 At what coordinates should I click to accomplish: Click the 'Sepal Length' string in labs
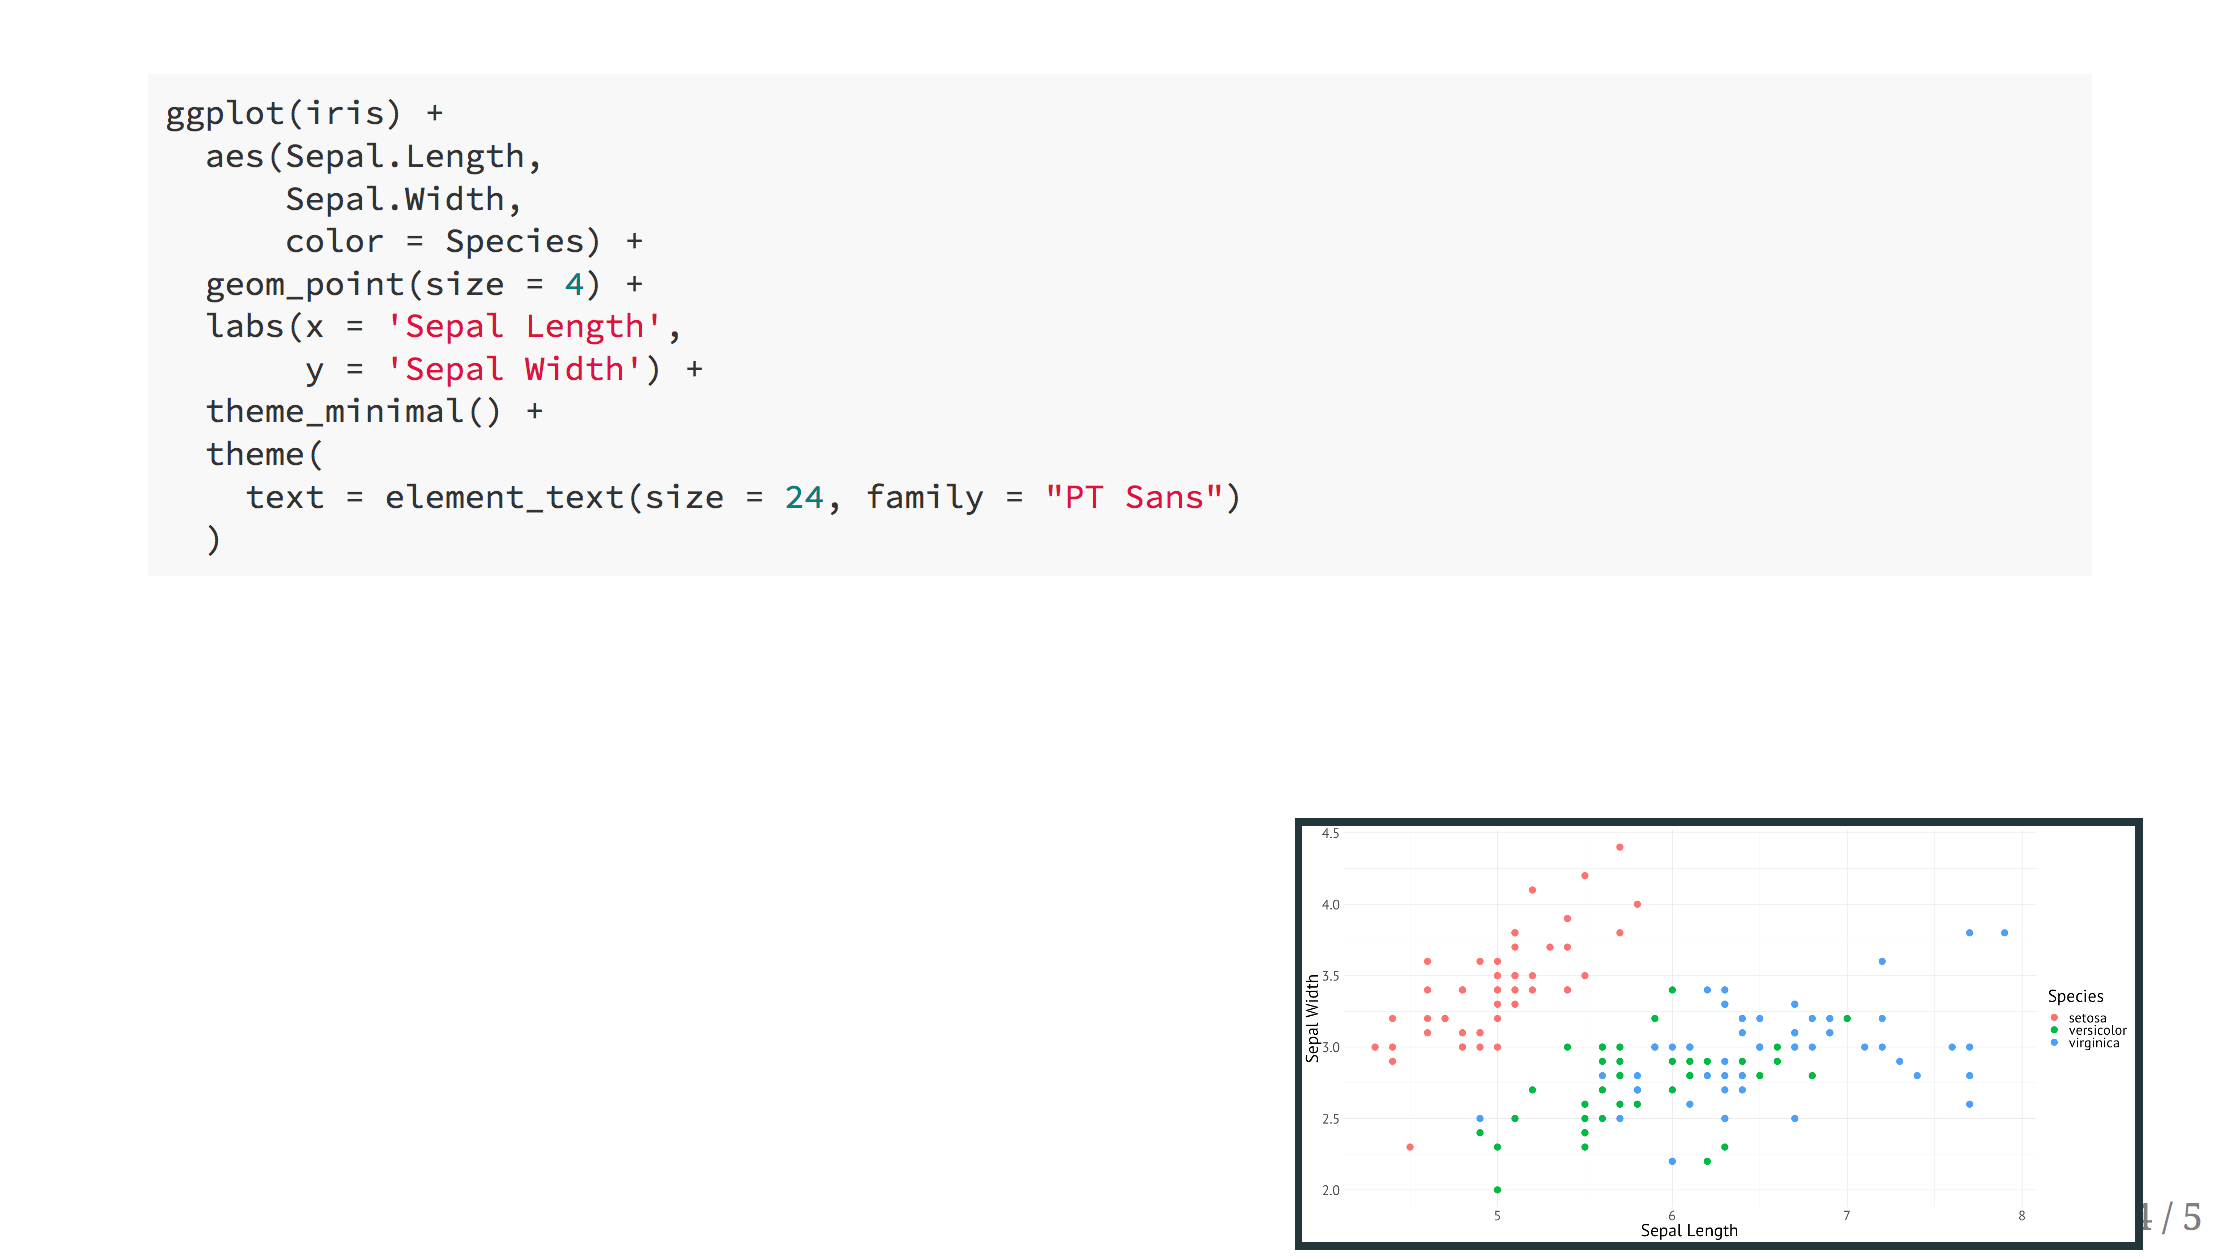click(524, 326)
